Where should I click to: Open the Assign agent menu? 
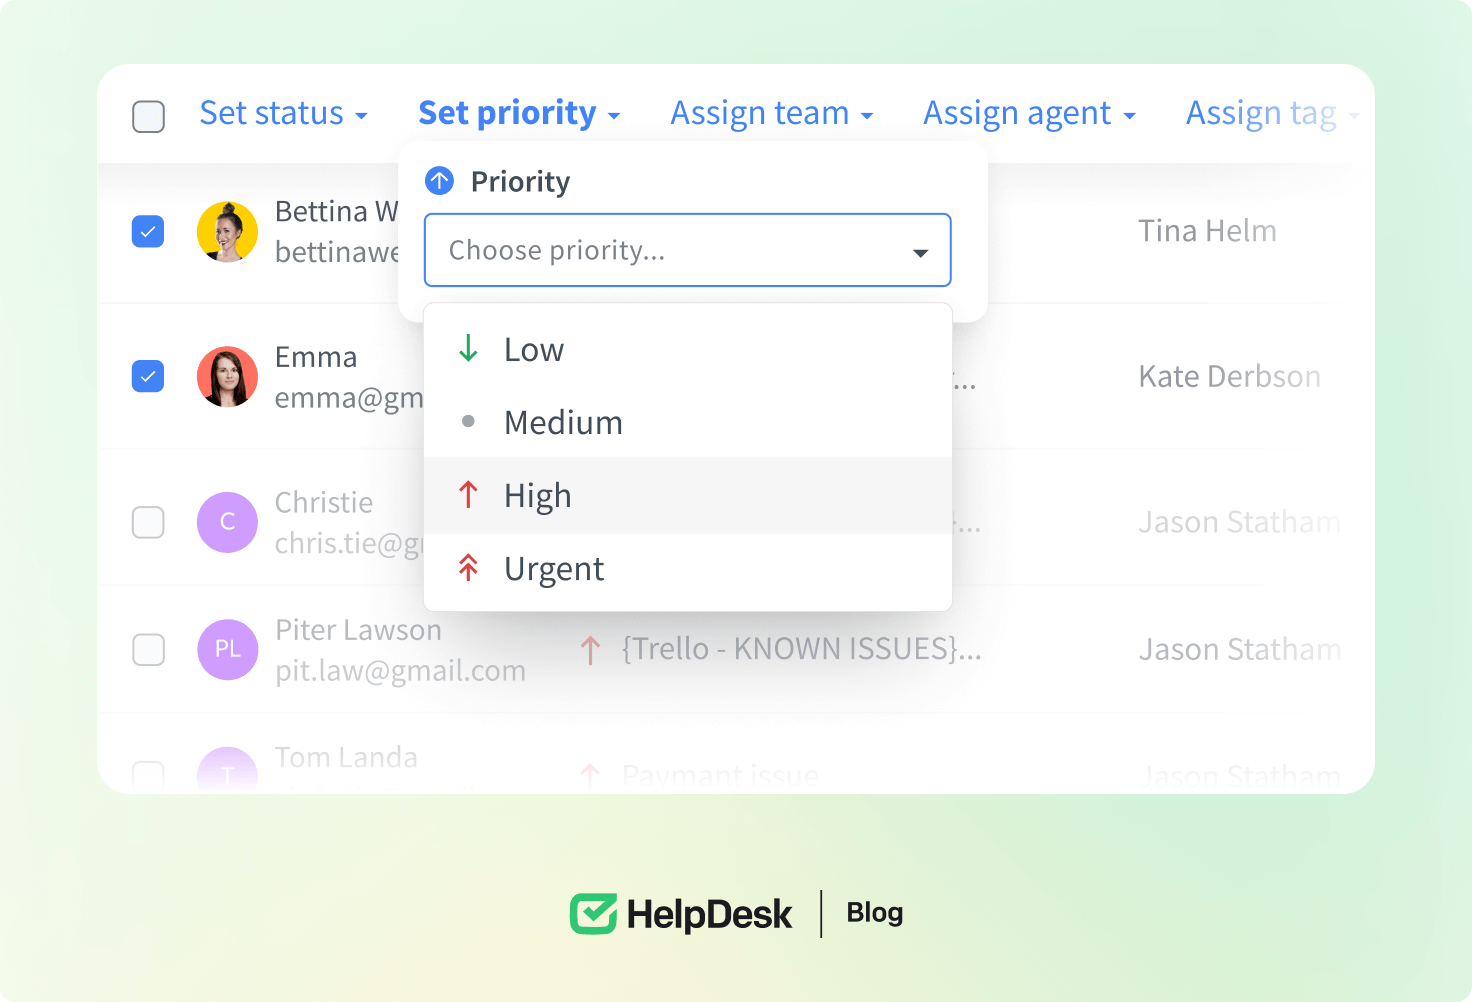coord(1028,114)
